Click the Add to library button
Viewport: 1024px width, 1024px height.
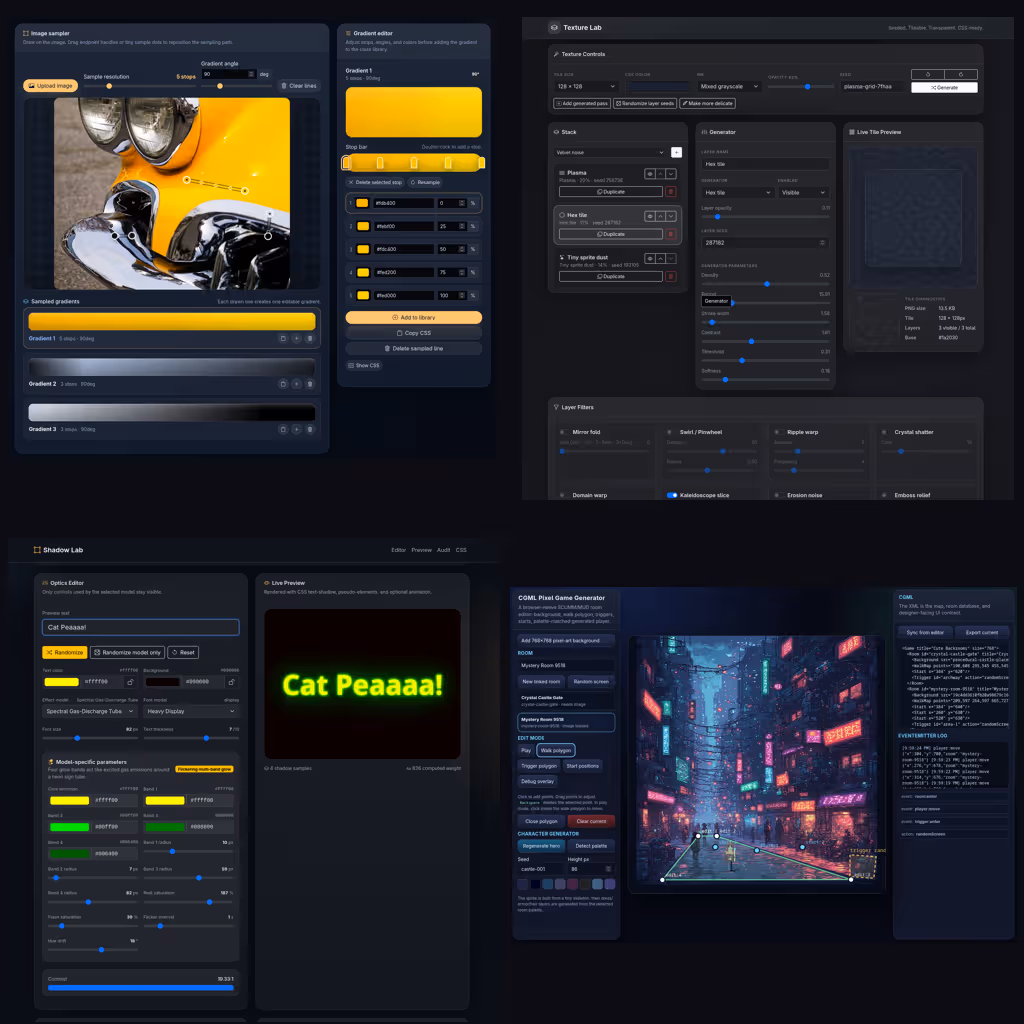(413, 317)
